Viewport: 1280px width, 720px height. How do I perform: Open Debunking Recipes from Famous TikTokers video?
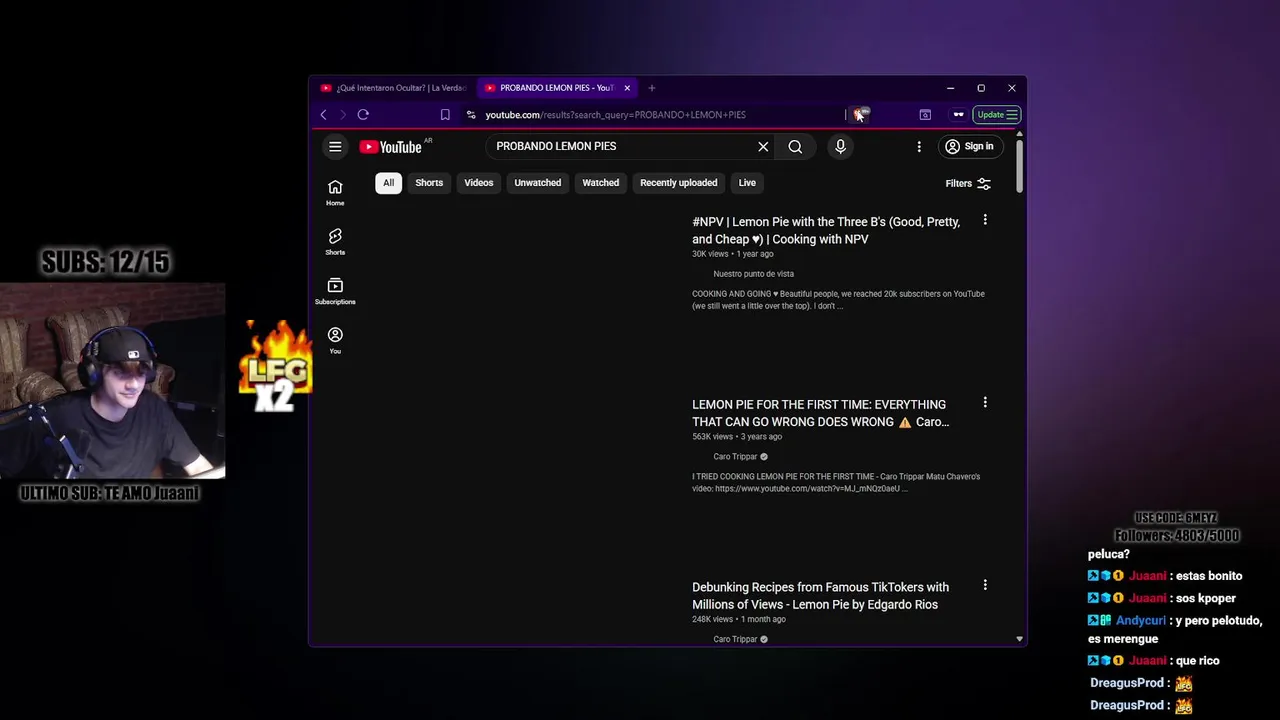(820, 596)
